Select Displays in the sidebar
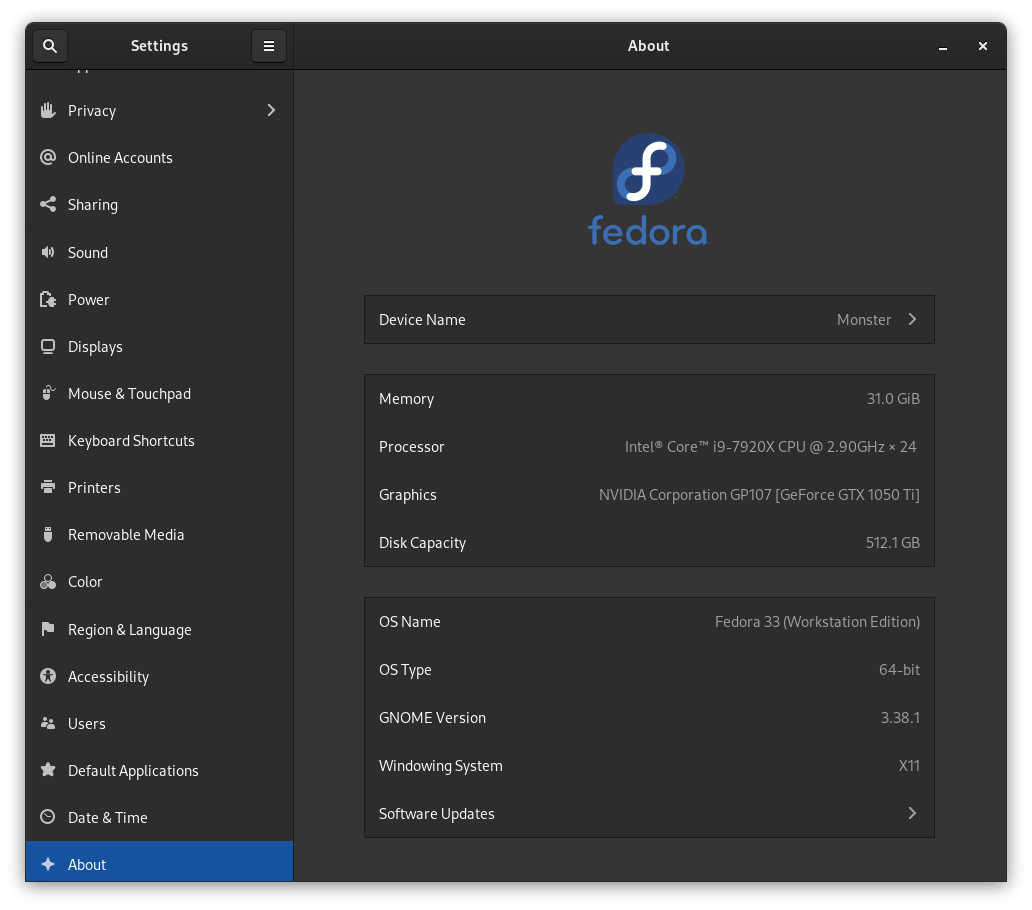The image size is (1032, 910). coord(159,346)
